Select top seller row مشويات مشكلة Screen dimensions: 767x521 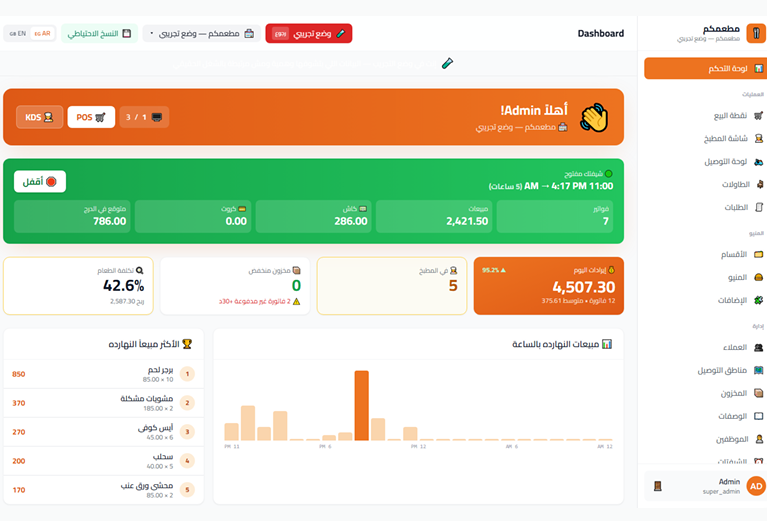click(103, 403)
